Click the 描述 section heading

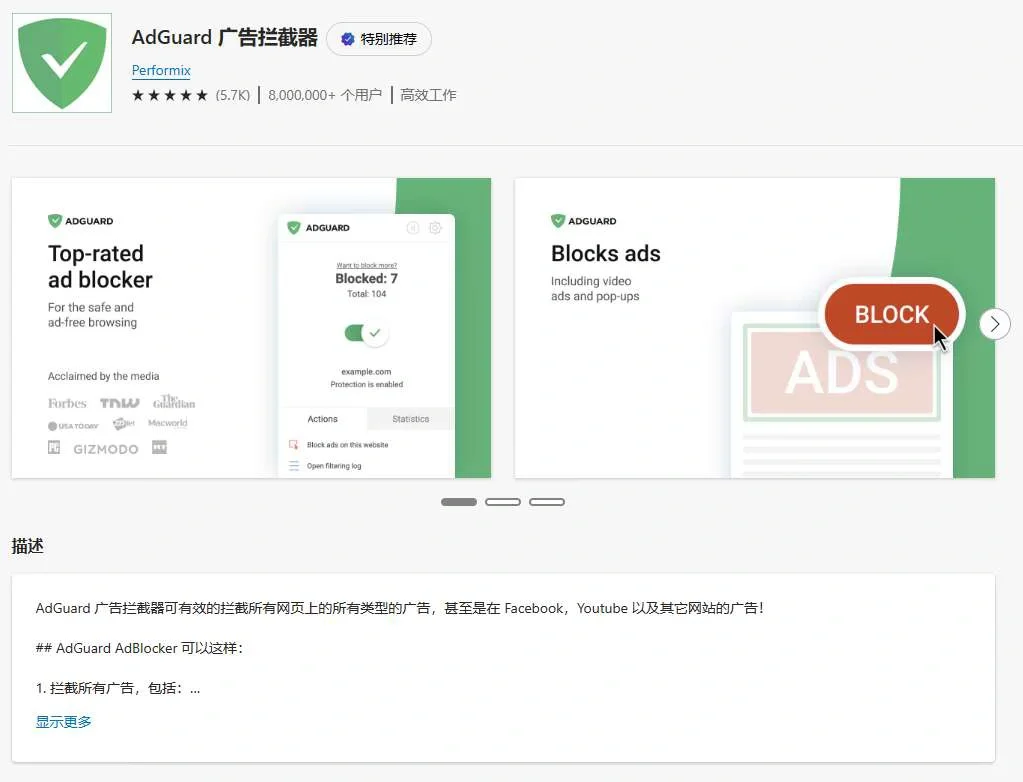click(x=27, y=547)
